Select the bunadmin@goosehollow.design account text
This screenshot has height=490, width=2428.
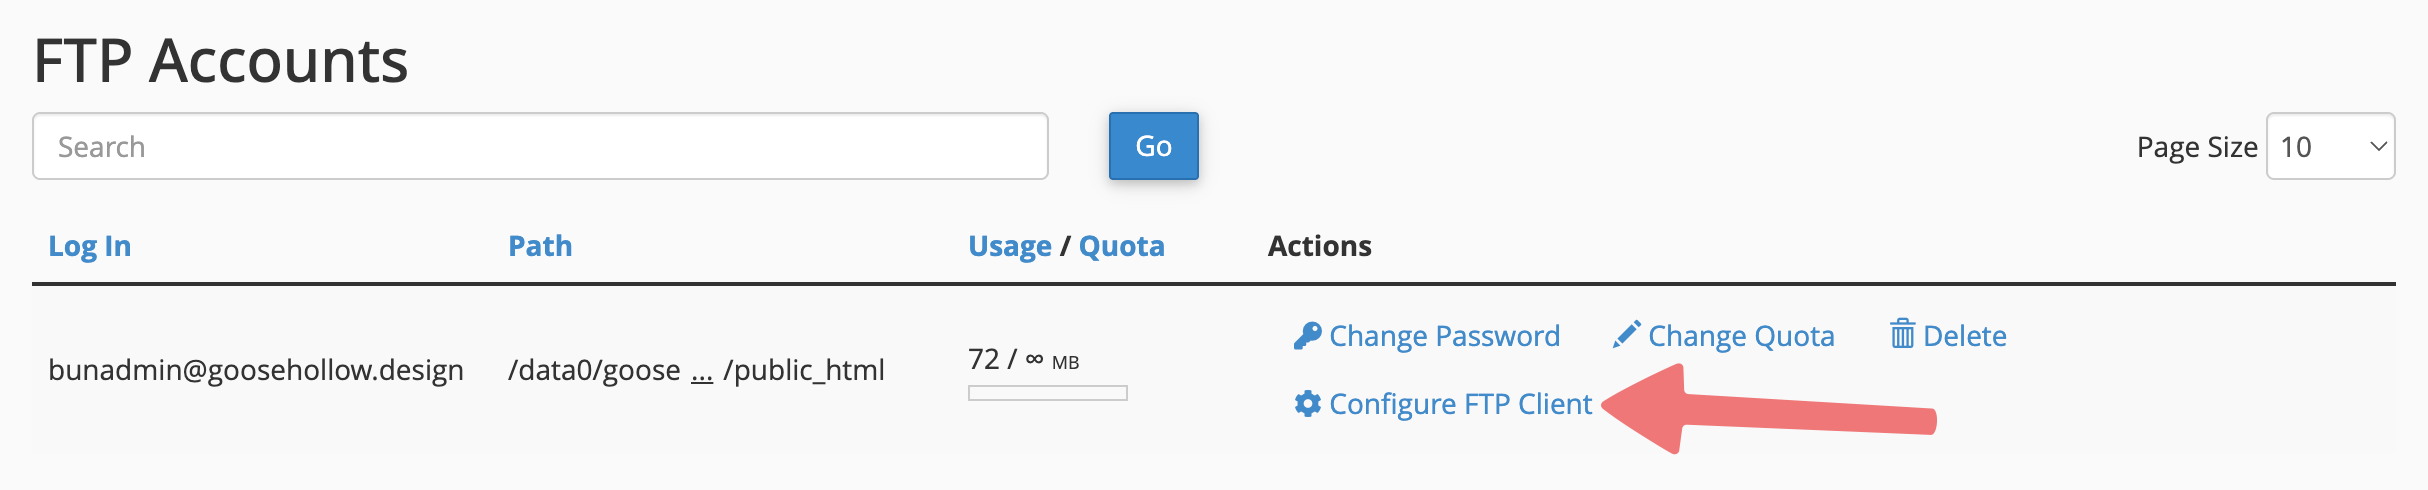[x=256, y=370]
